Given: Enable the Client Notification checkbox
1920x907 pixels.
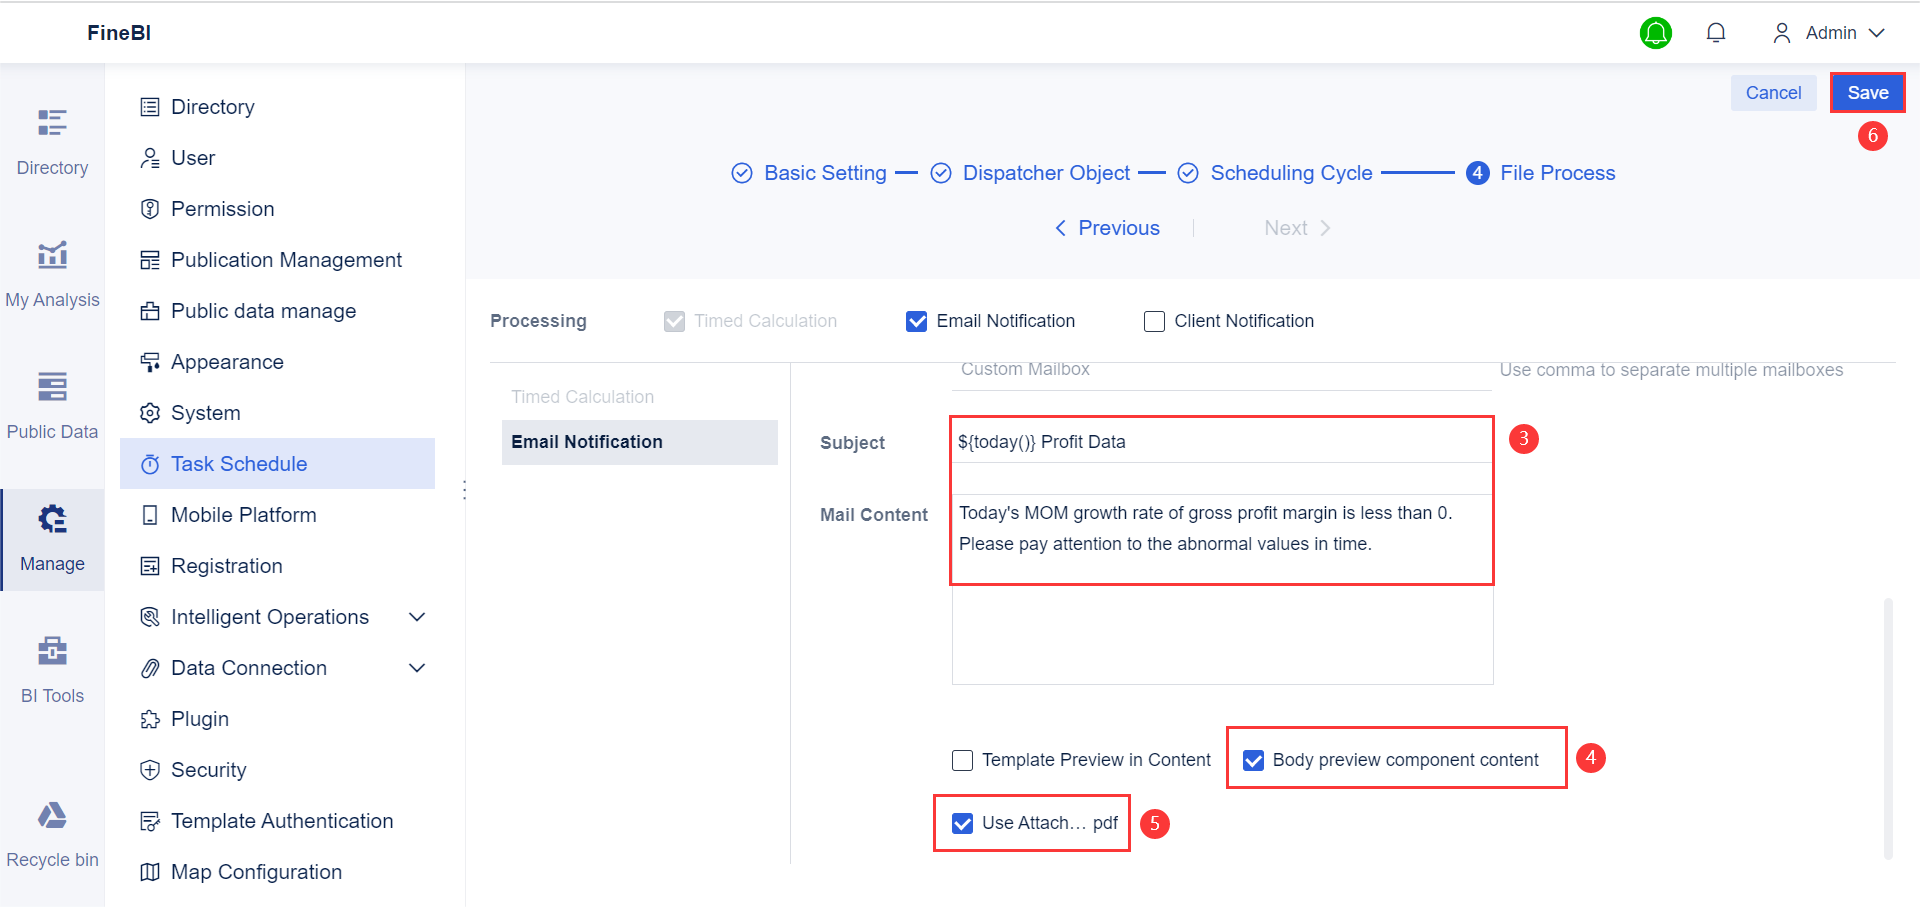Looking at the screenshot, I should tap(1154, 321).
